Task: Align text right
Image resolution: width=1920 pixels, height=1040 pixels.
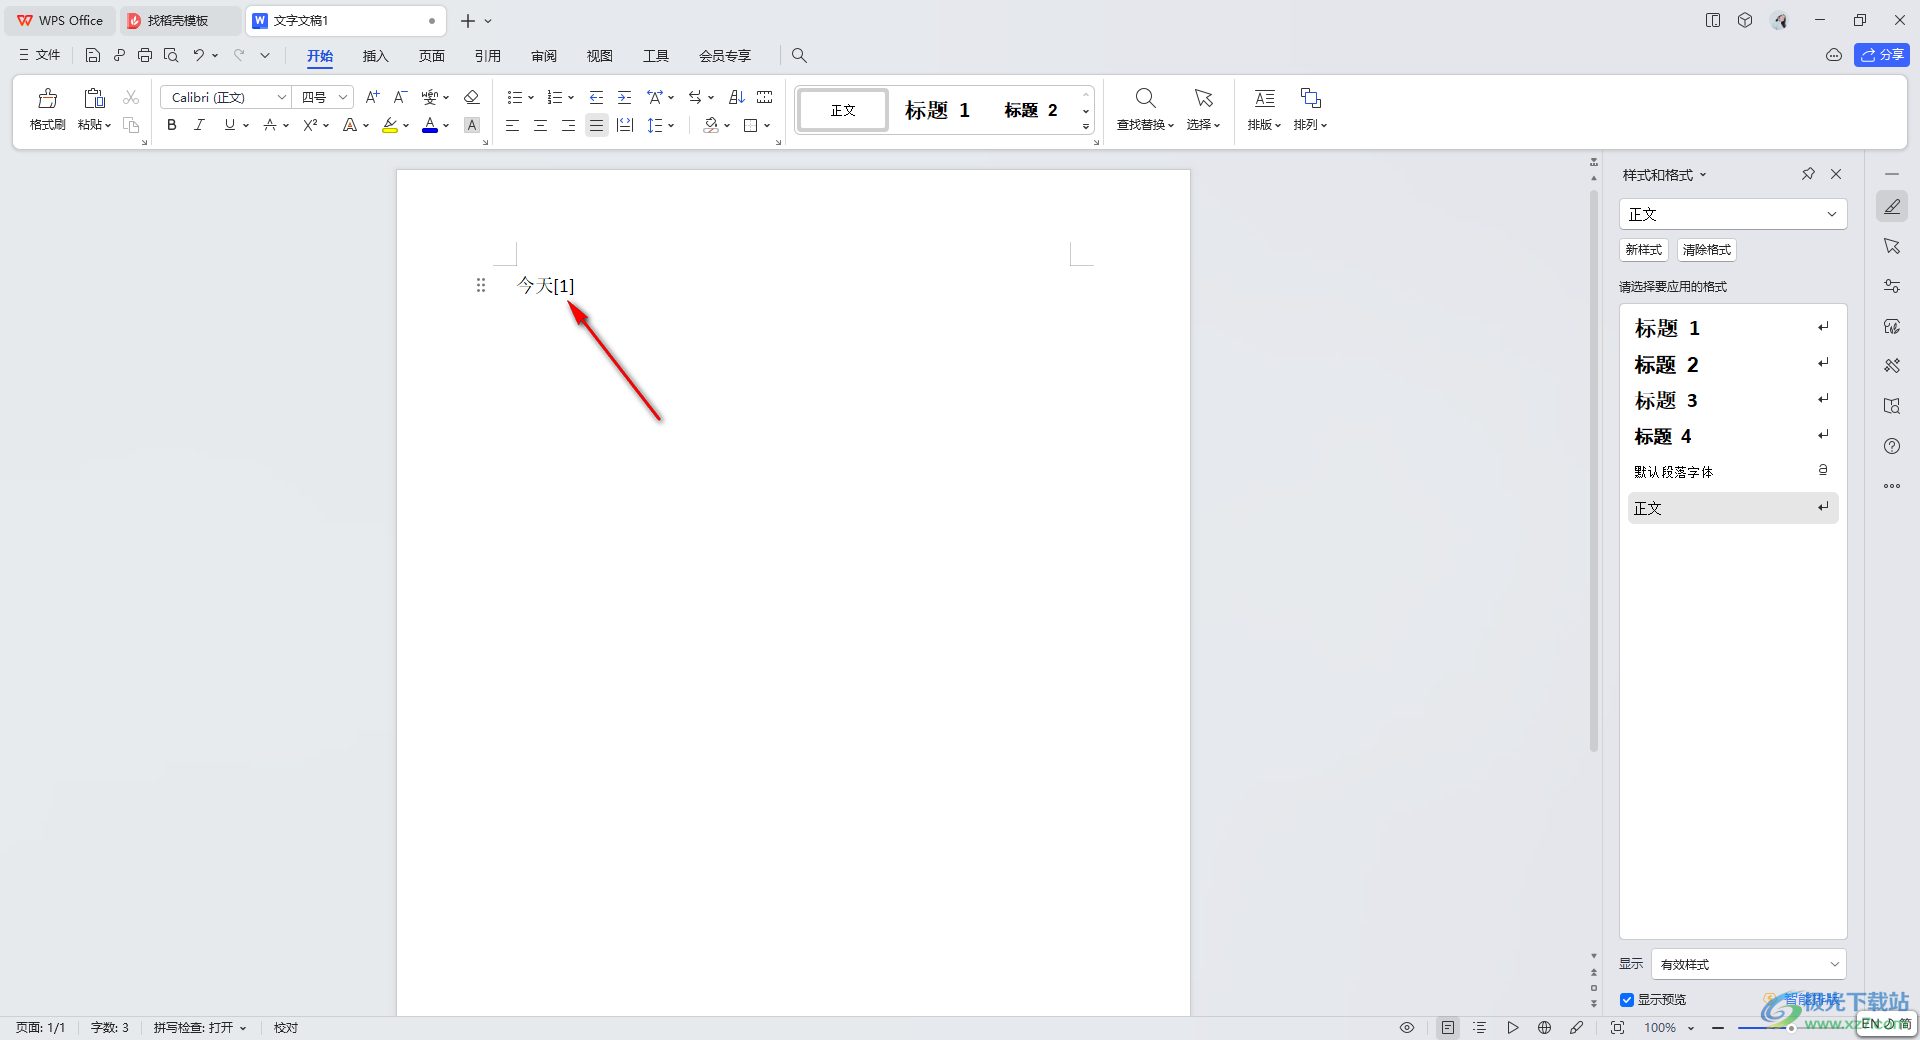Action: click(568, 125)
